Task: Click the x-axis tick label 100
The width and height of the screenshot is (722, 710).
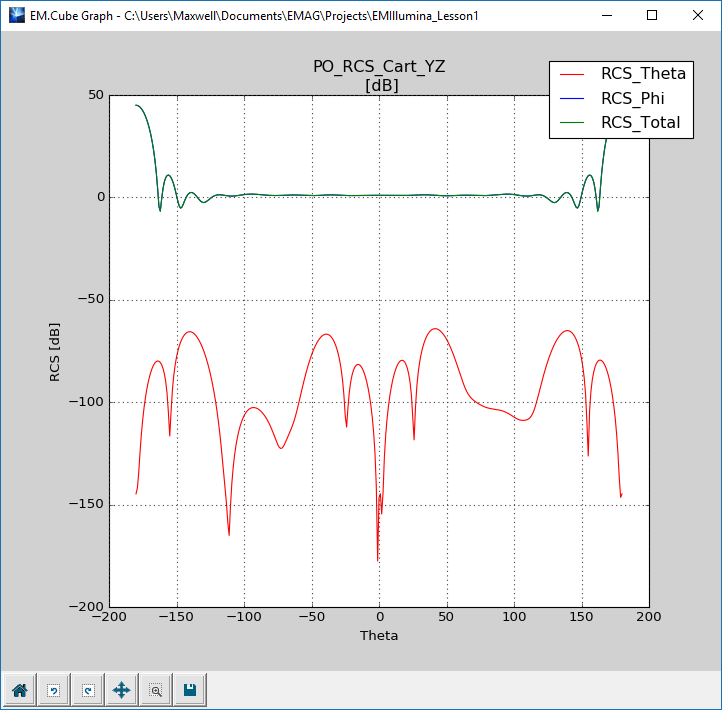Action: point(514,617)
